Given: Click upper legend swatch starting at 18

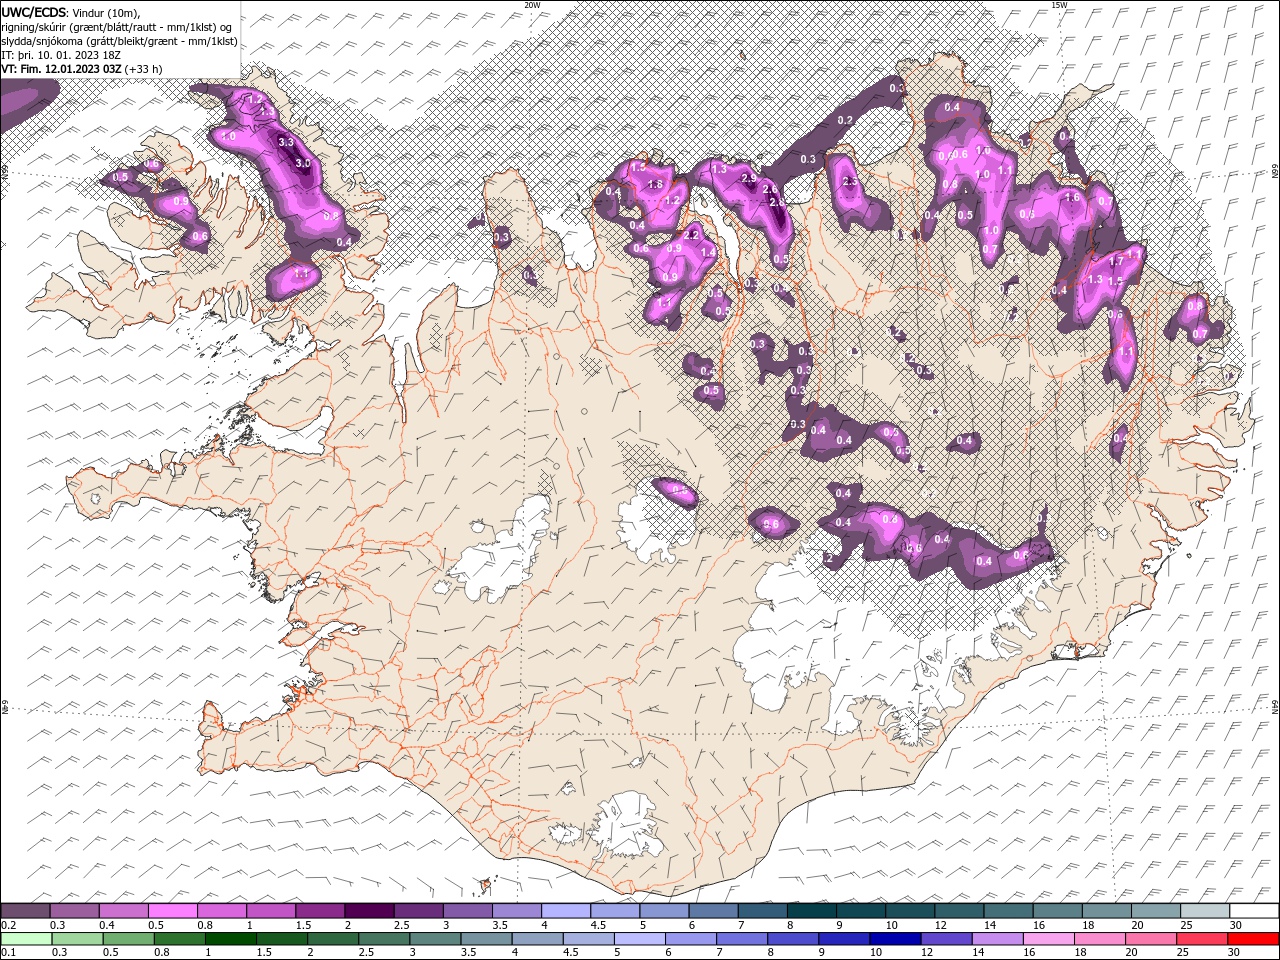Looking at the screenshot, I should point(1107,911).
